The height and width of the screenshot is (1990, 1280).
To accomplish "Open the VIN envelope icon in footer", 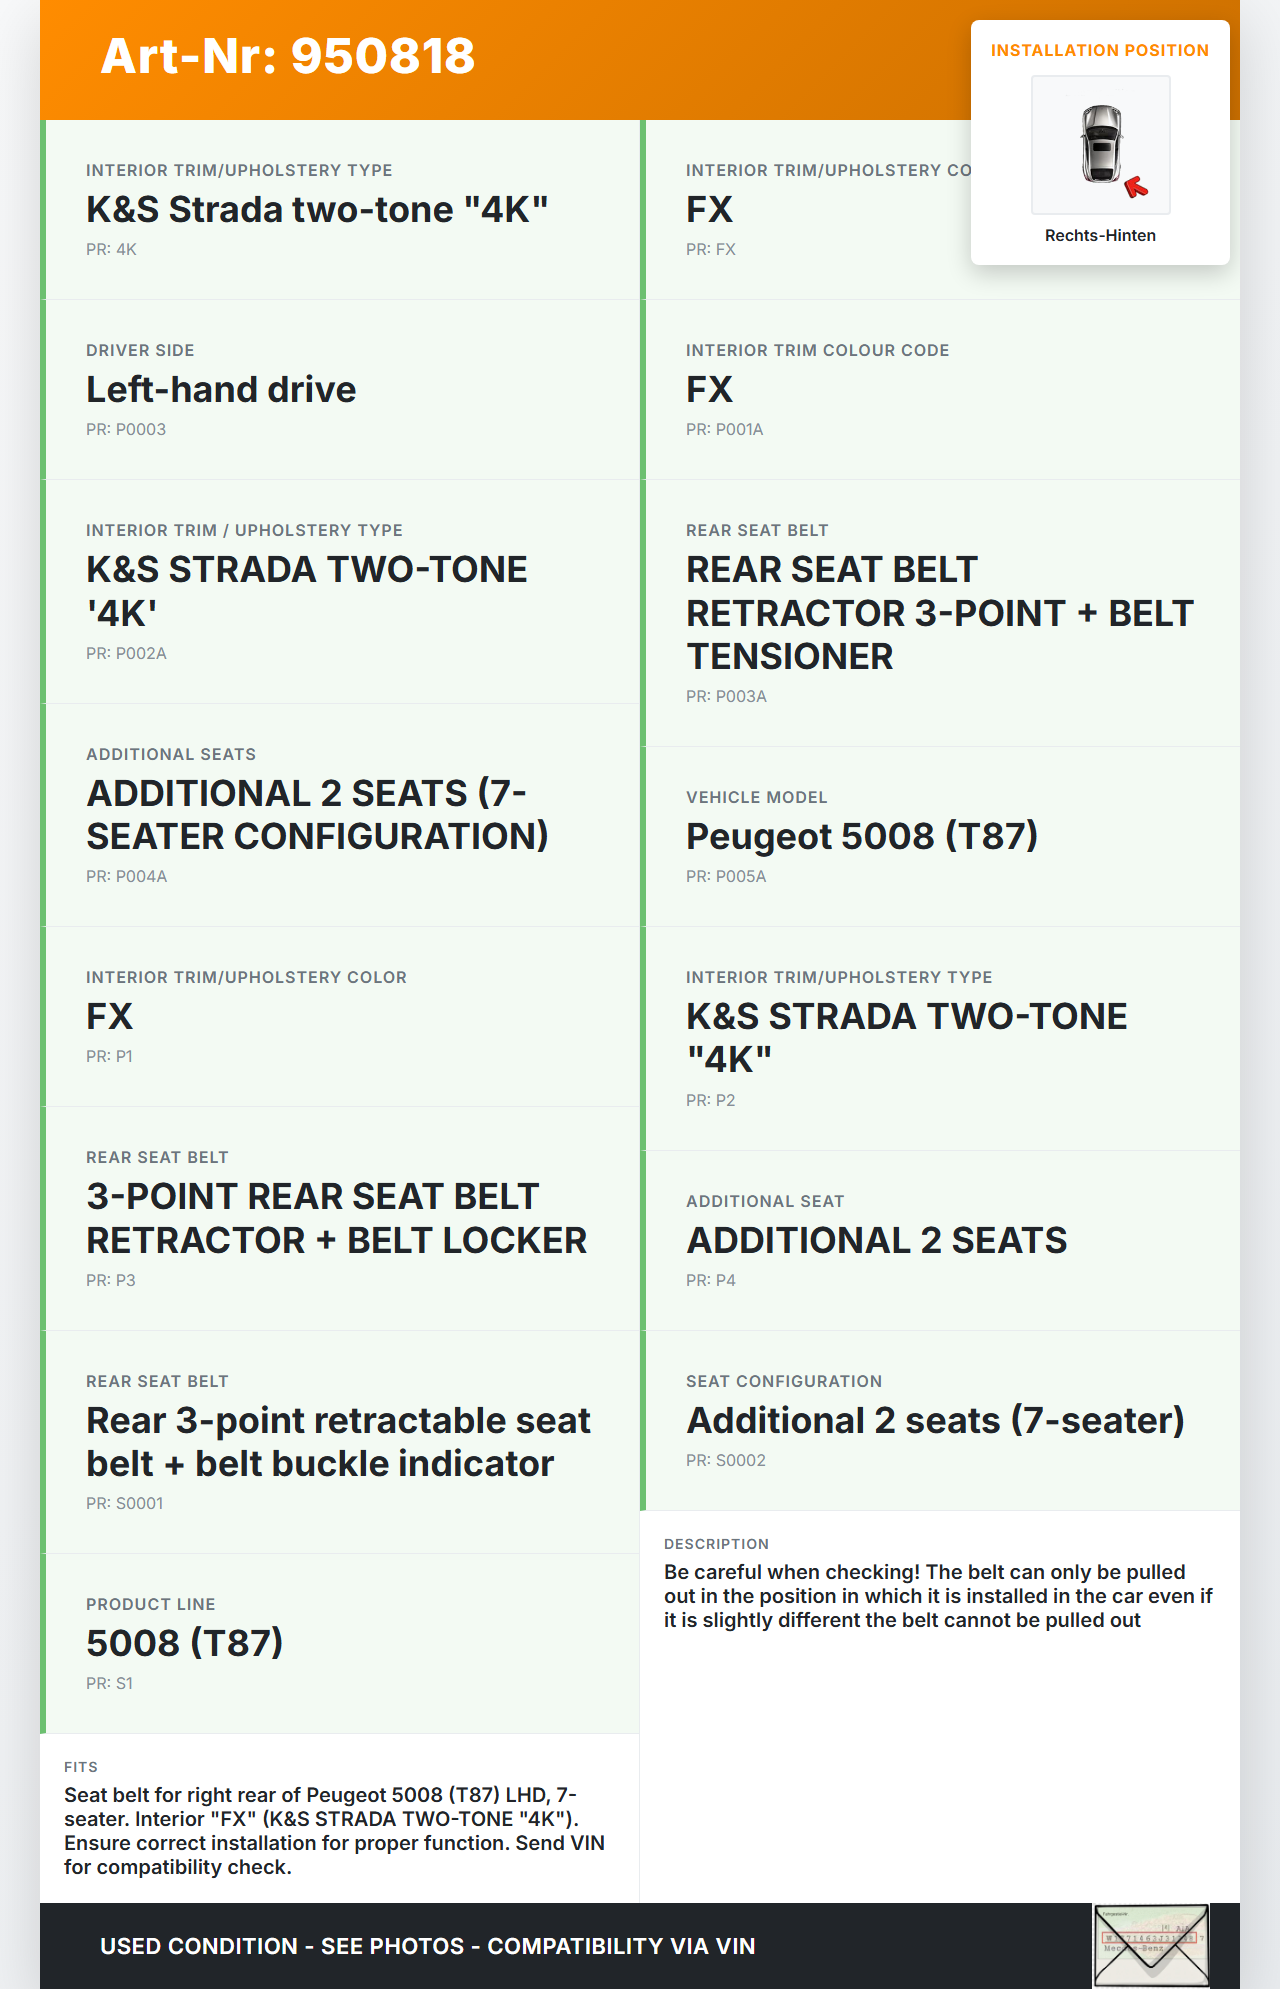I will point(1151,1945).
